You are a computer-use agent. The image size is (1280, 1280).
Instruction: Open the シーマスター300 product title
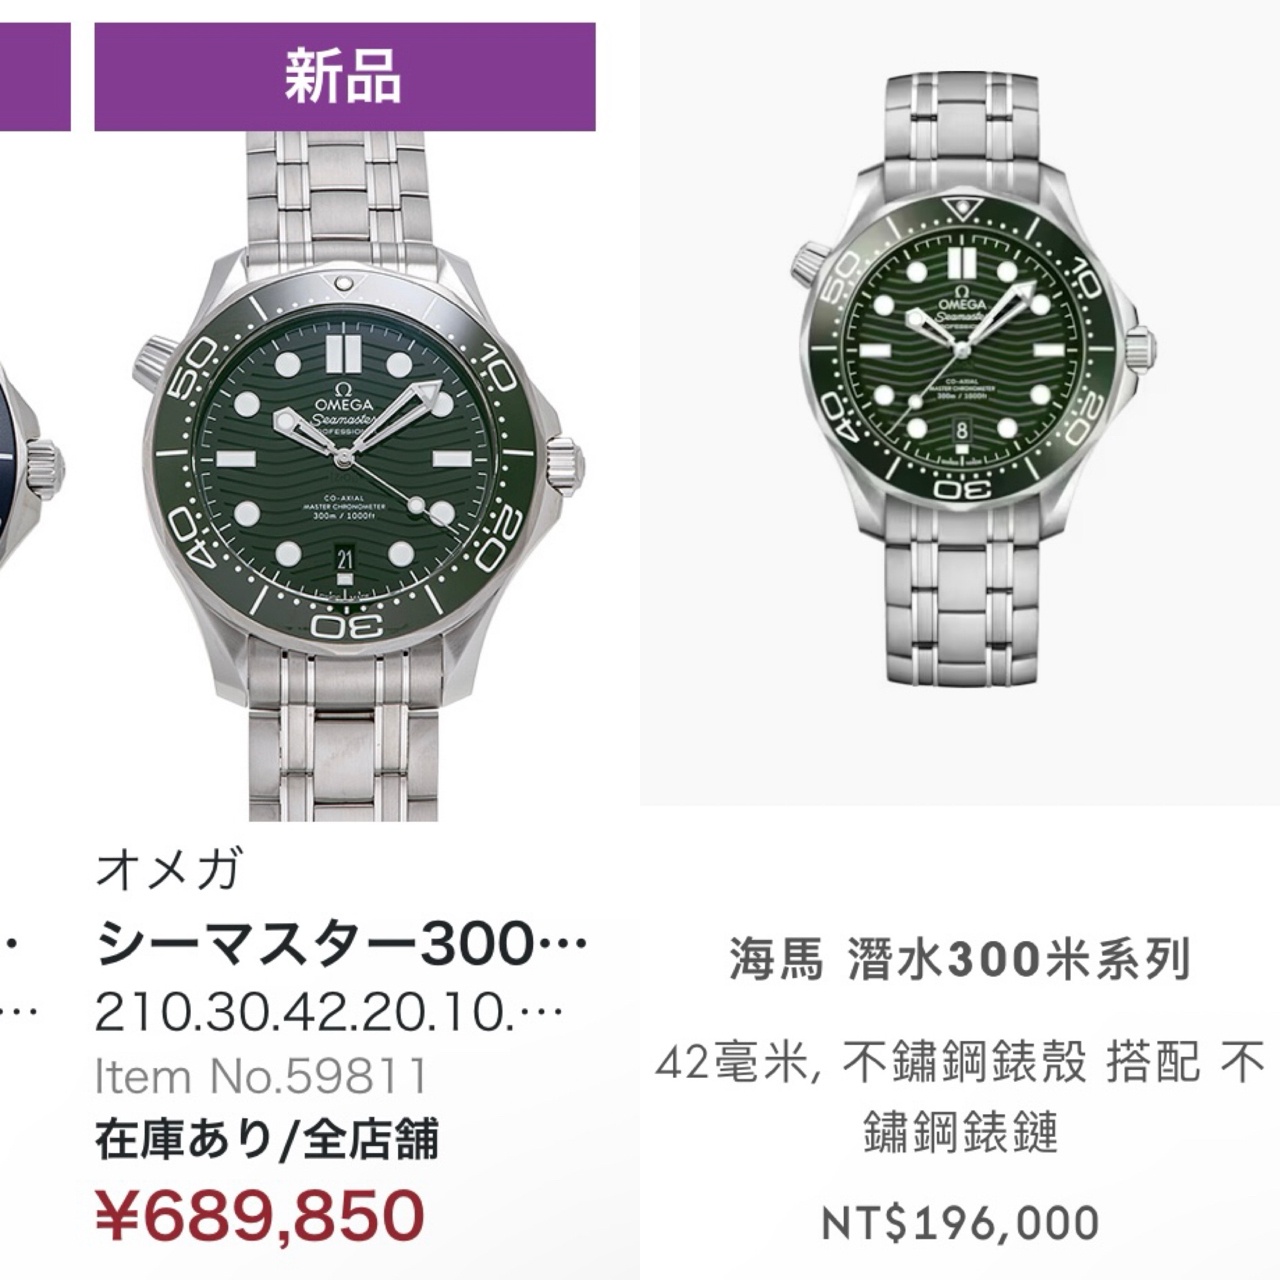tap(340, 944)
